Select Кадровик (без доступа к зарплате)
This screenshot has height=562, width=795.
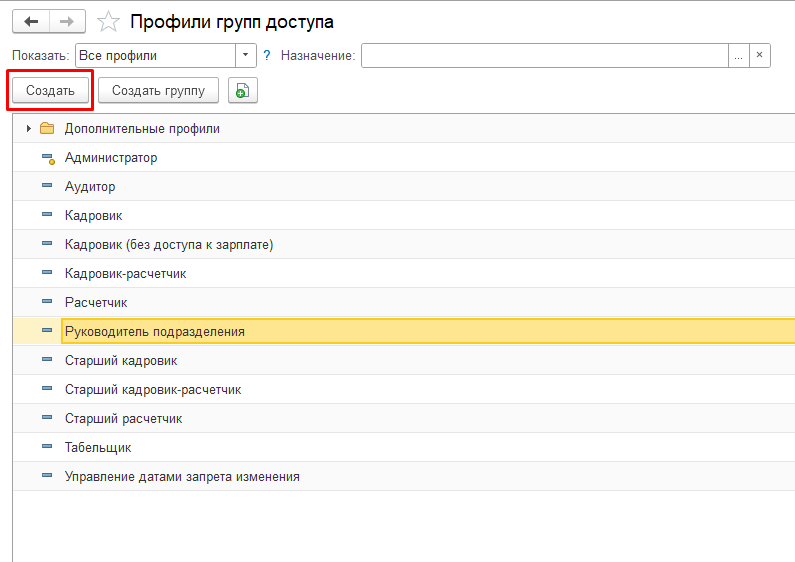(x=169, y=245)
